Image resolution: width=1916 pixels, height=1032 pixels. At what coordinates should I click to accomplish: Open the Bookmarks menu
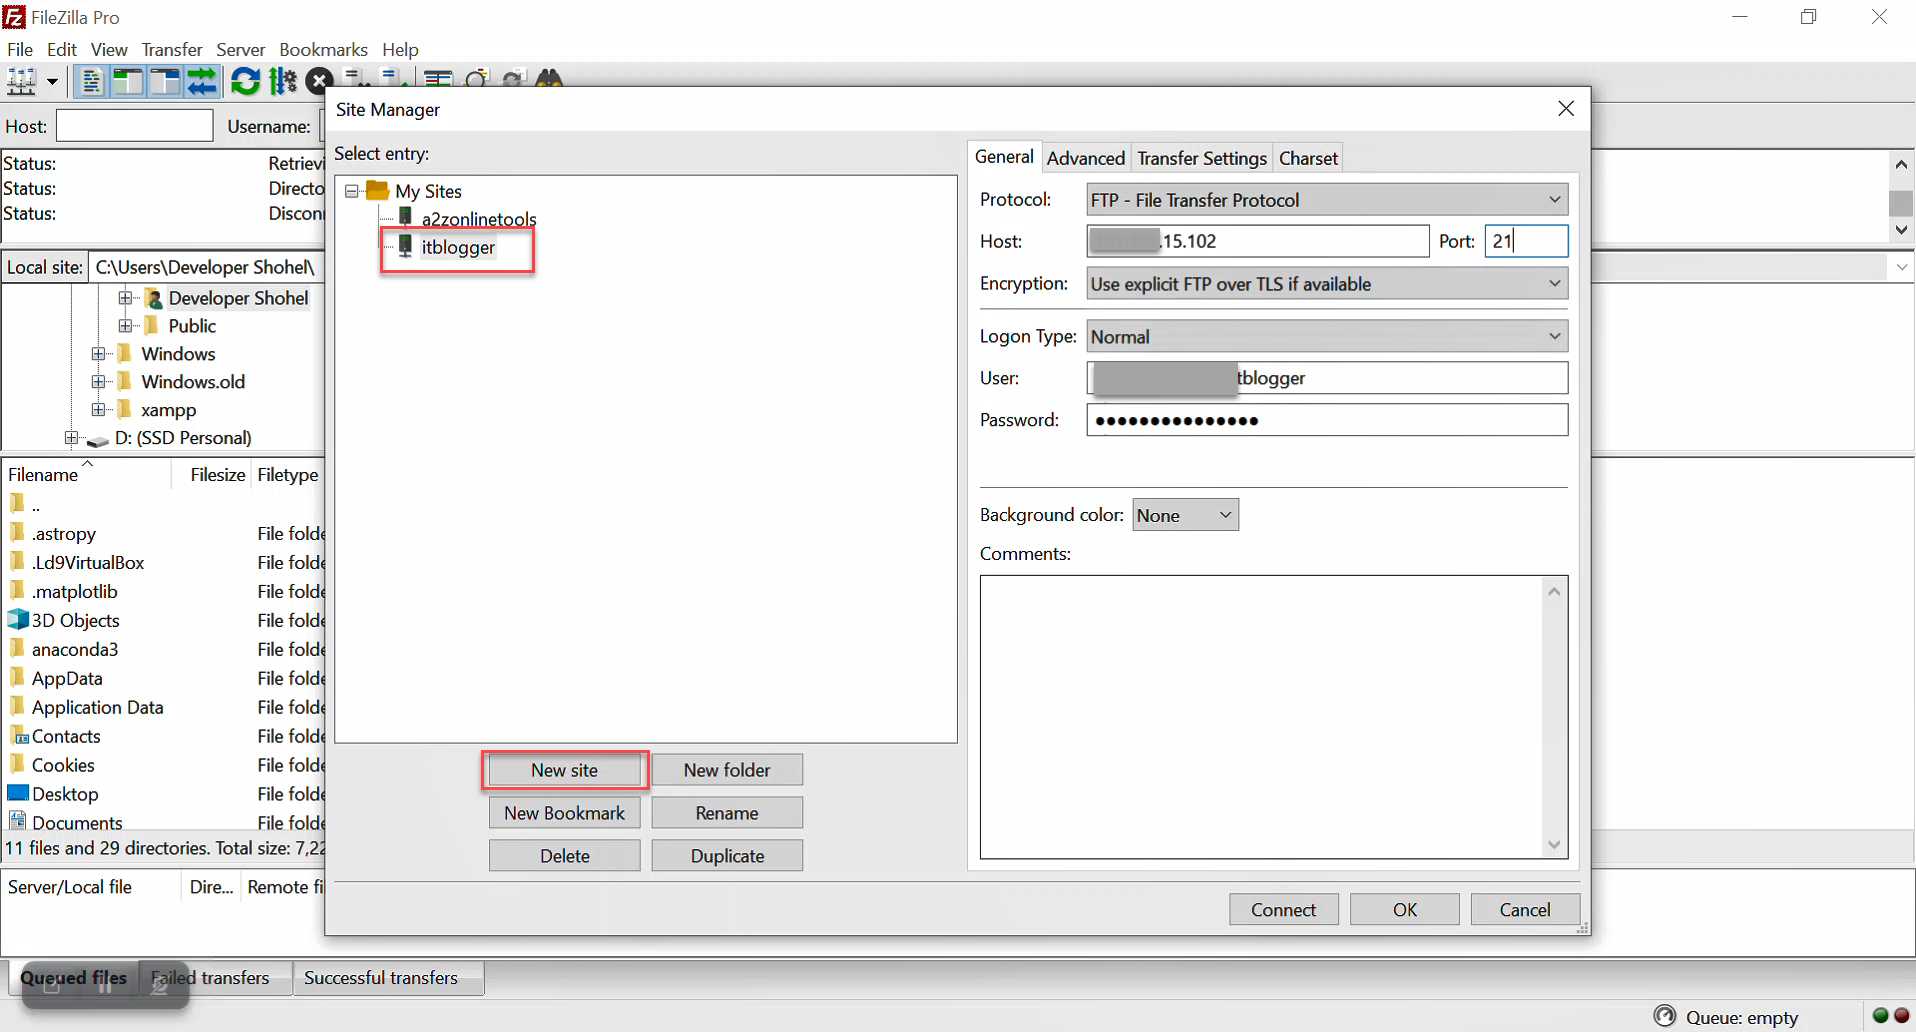(x=323, y=49)
